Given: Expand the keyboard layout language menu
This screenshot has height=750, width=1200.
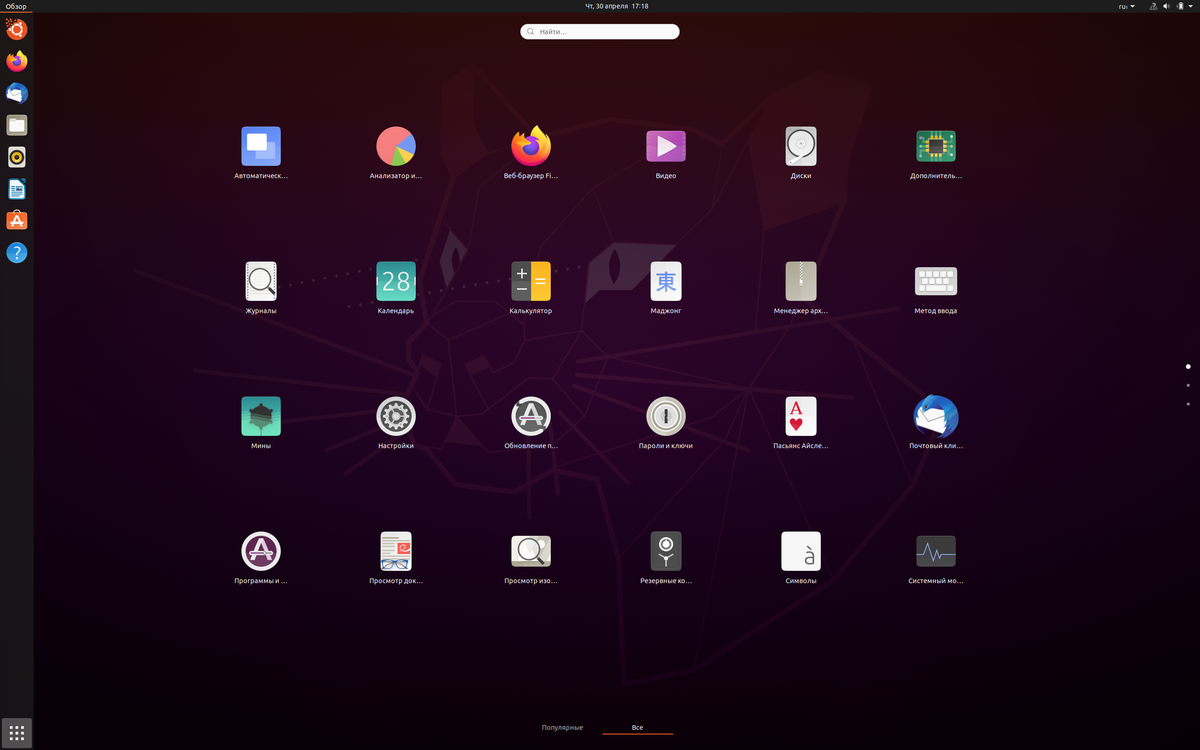Looking at the screenshot, I should pyautogui.click(x=1126, y=6).
